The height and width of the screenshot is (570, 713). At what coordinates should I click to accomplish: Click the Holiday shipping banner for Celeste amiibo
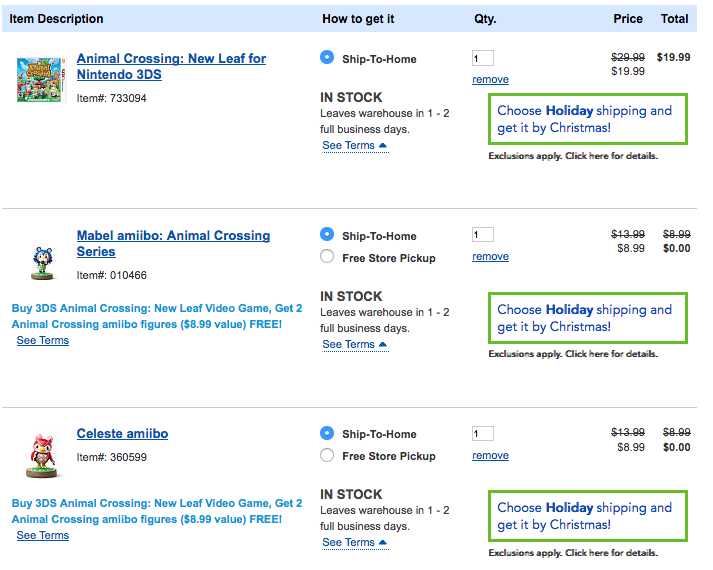[x=587, y=516]
